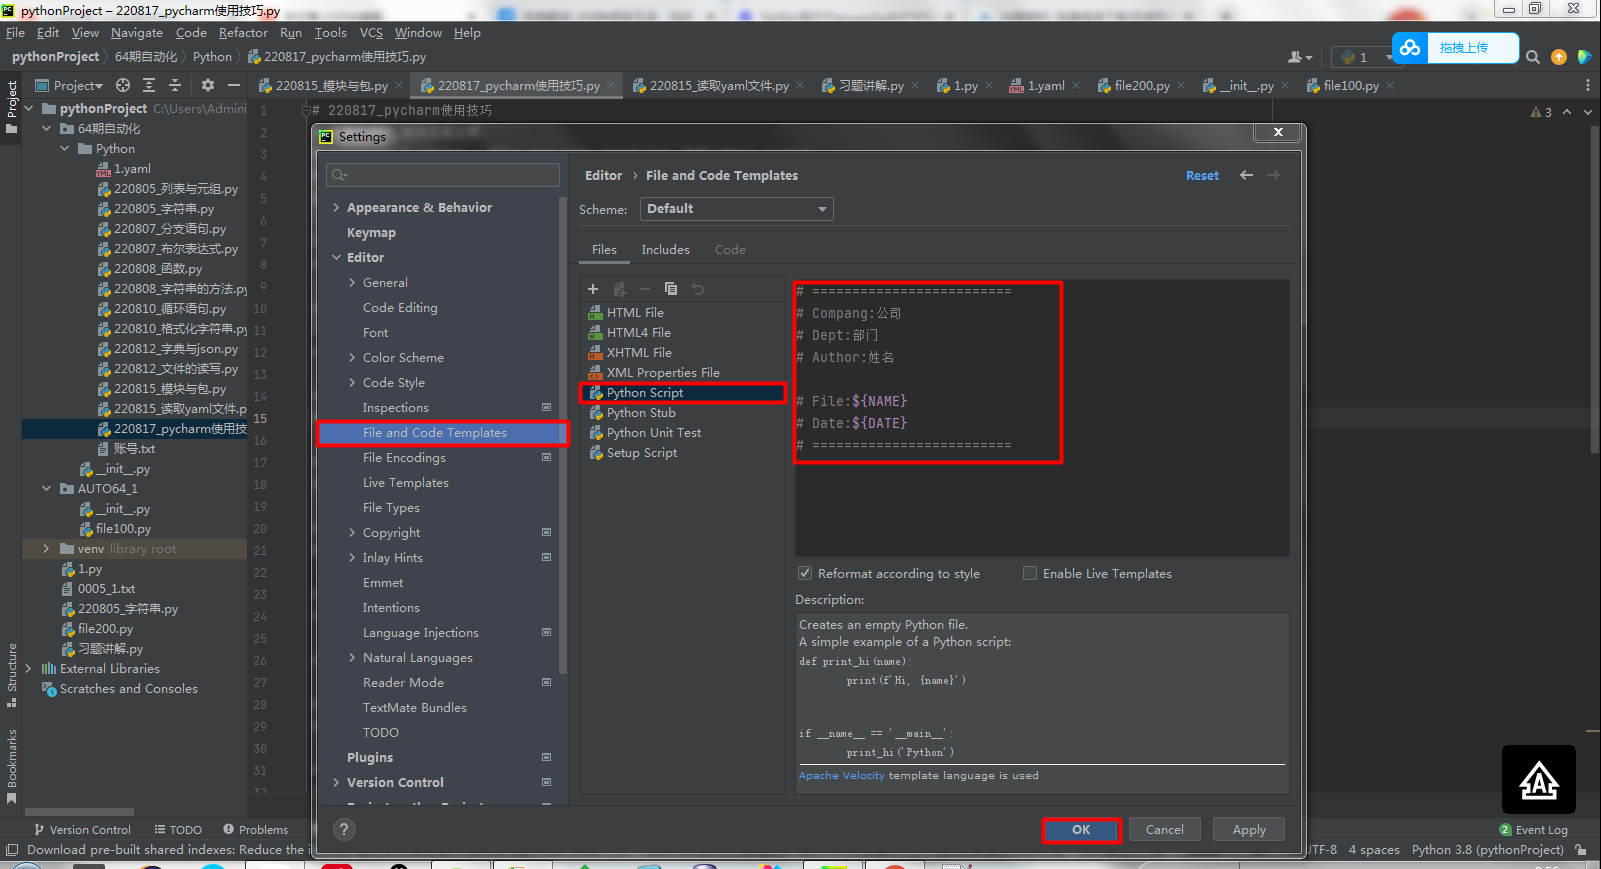Expand the venv library root folder
The height and width of the screenshot is (869, 1601).
(x=46, y=549)
